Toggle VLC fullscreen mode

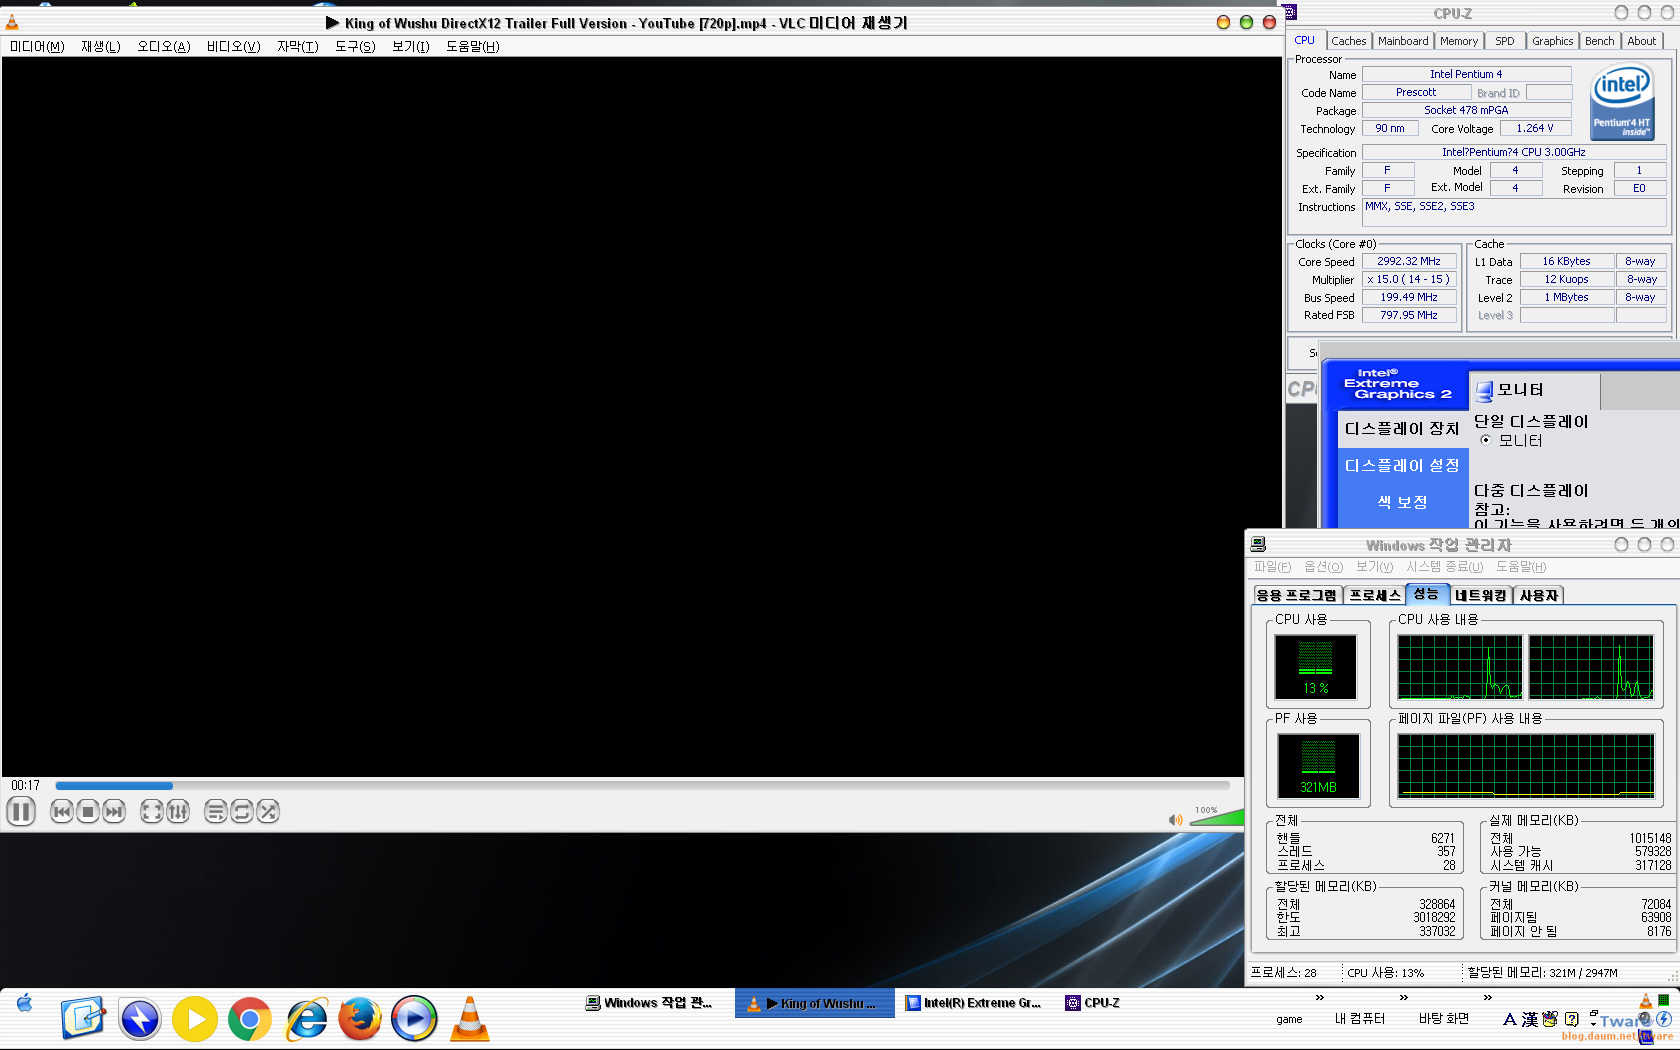pyautogui.click(x=151, y=812)
